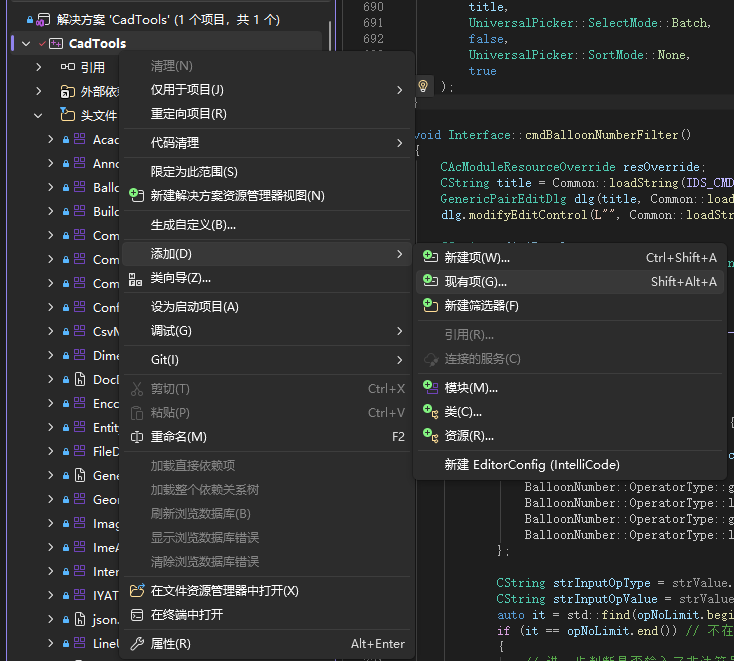Choose 新建筛选器(F)

click(570, 306)
